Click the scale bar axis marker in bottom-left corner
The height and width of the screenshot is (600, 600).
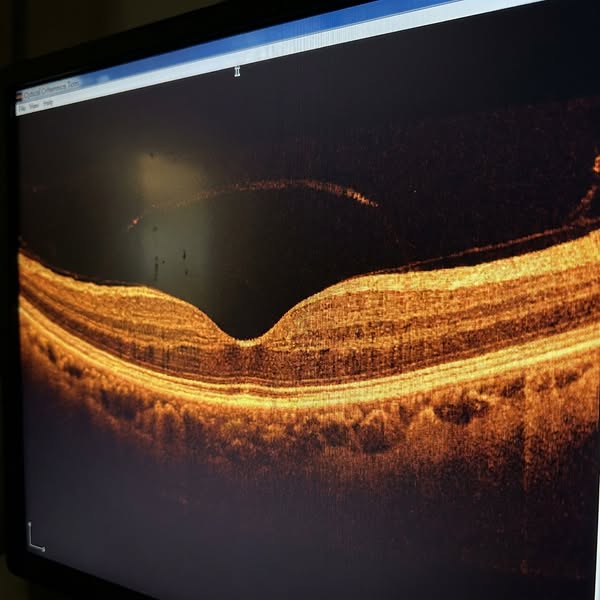pyautogui.click(x=35, y=536)
